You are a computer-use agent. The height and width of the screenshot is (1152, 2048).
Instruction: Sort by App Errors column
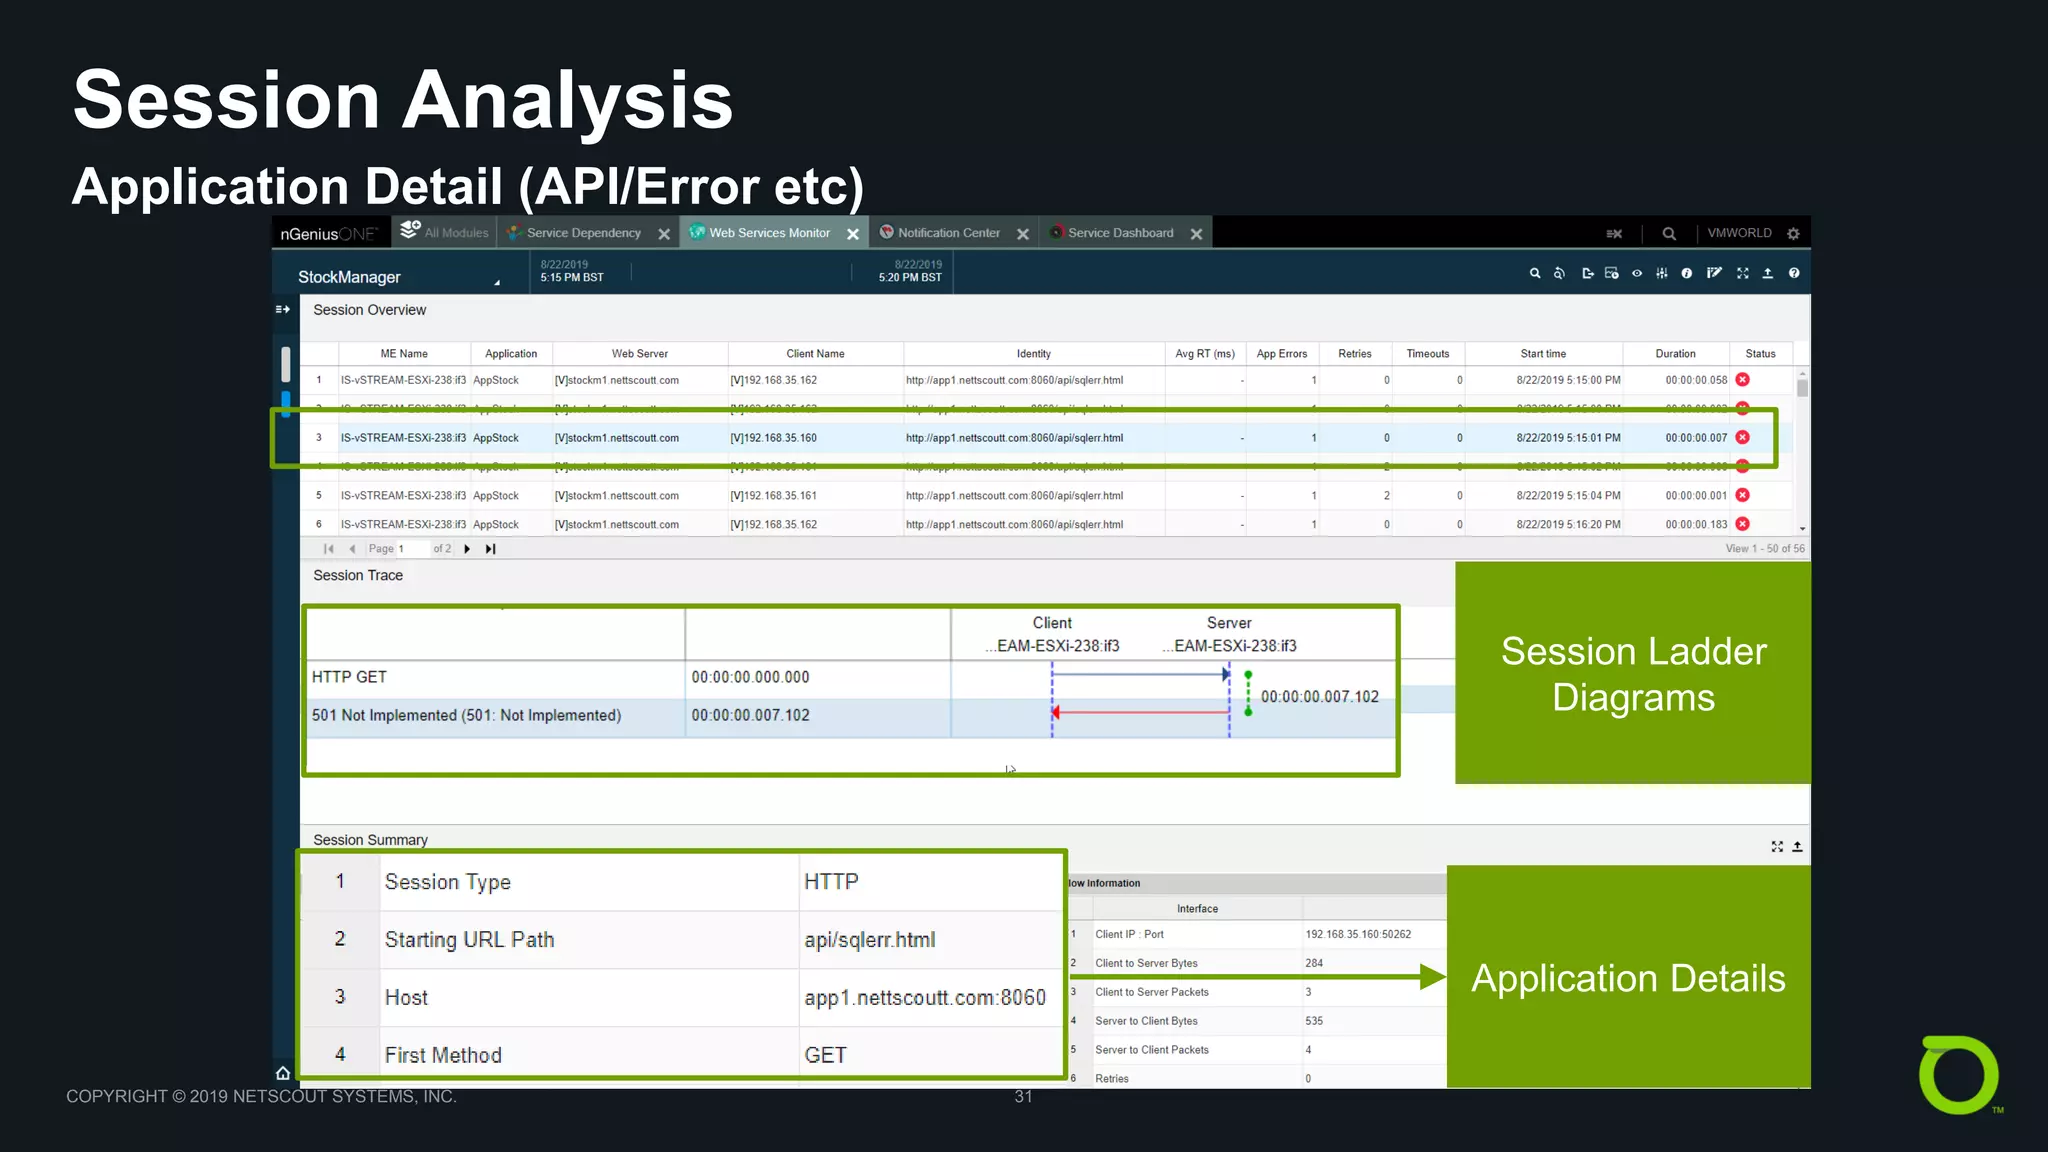point(1282,354)
